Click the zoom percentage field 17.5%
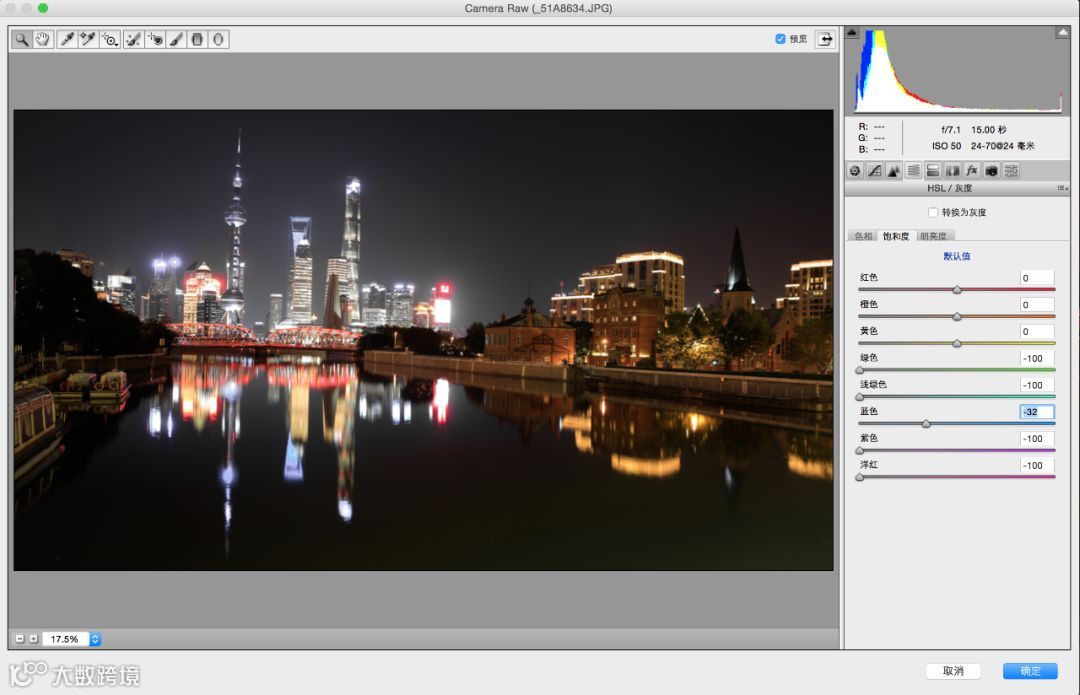 coord(65,639)
